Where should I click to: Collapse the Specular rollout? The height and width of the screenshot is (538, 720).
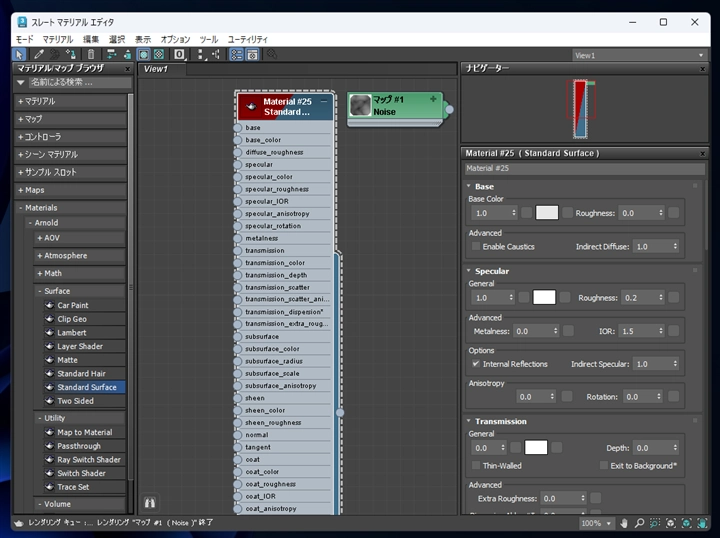tap(469, 271)
